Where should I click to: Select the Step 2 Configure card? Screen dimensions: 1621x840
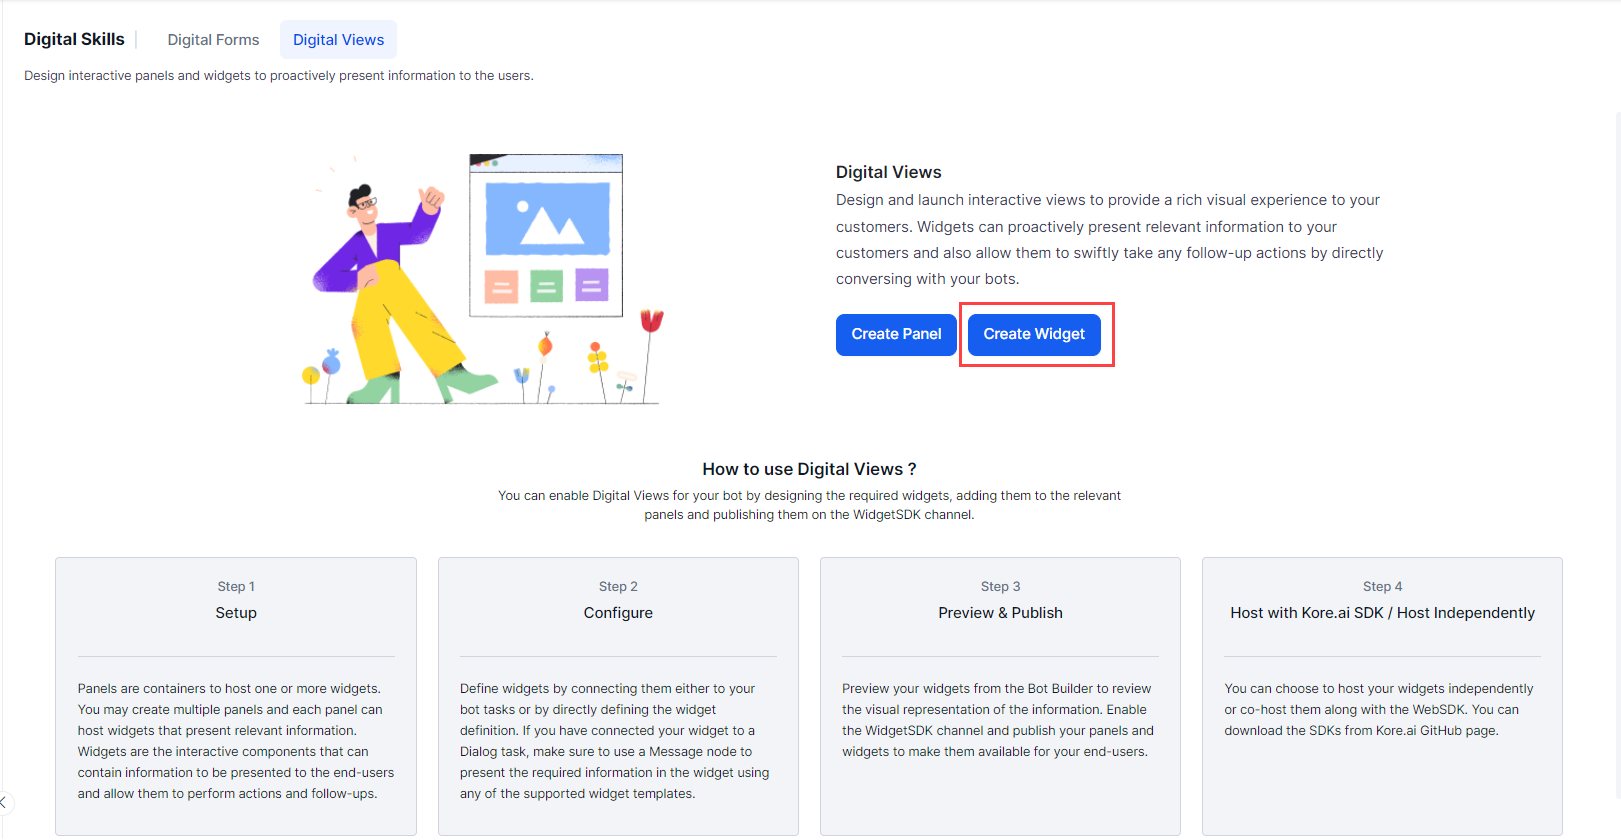click(x=618, y=695)
